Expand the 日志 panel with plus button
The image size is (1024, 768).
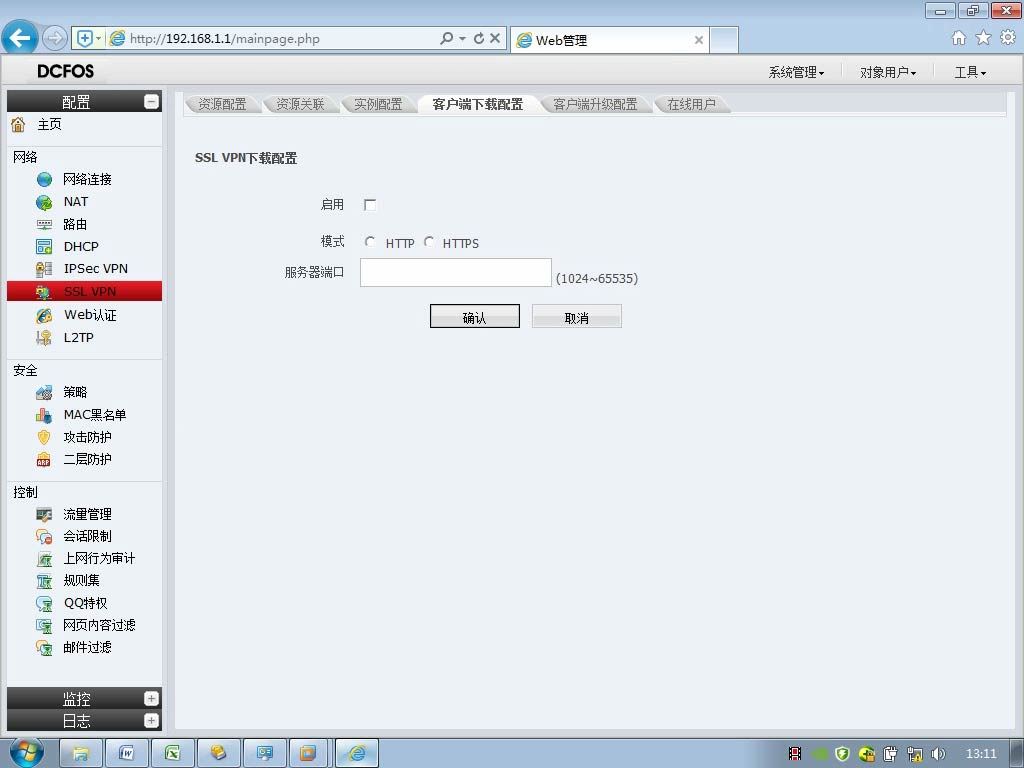coord(152,720)
